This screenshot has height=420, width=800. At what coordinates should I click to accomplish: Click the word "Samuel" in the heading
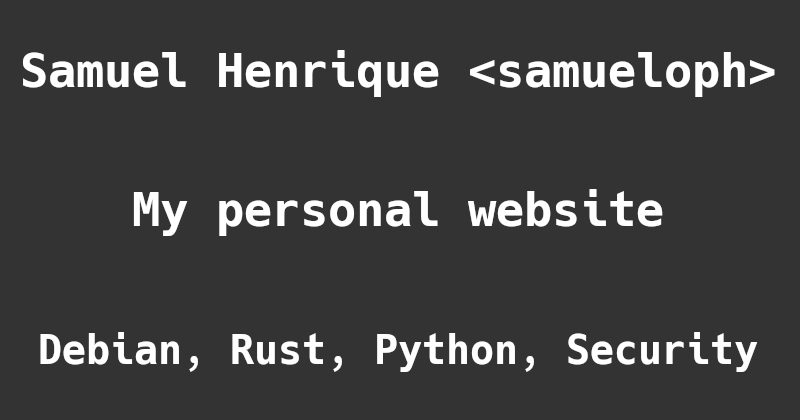tap(104, 71)
